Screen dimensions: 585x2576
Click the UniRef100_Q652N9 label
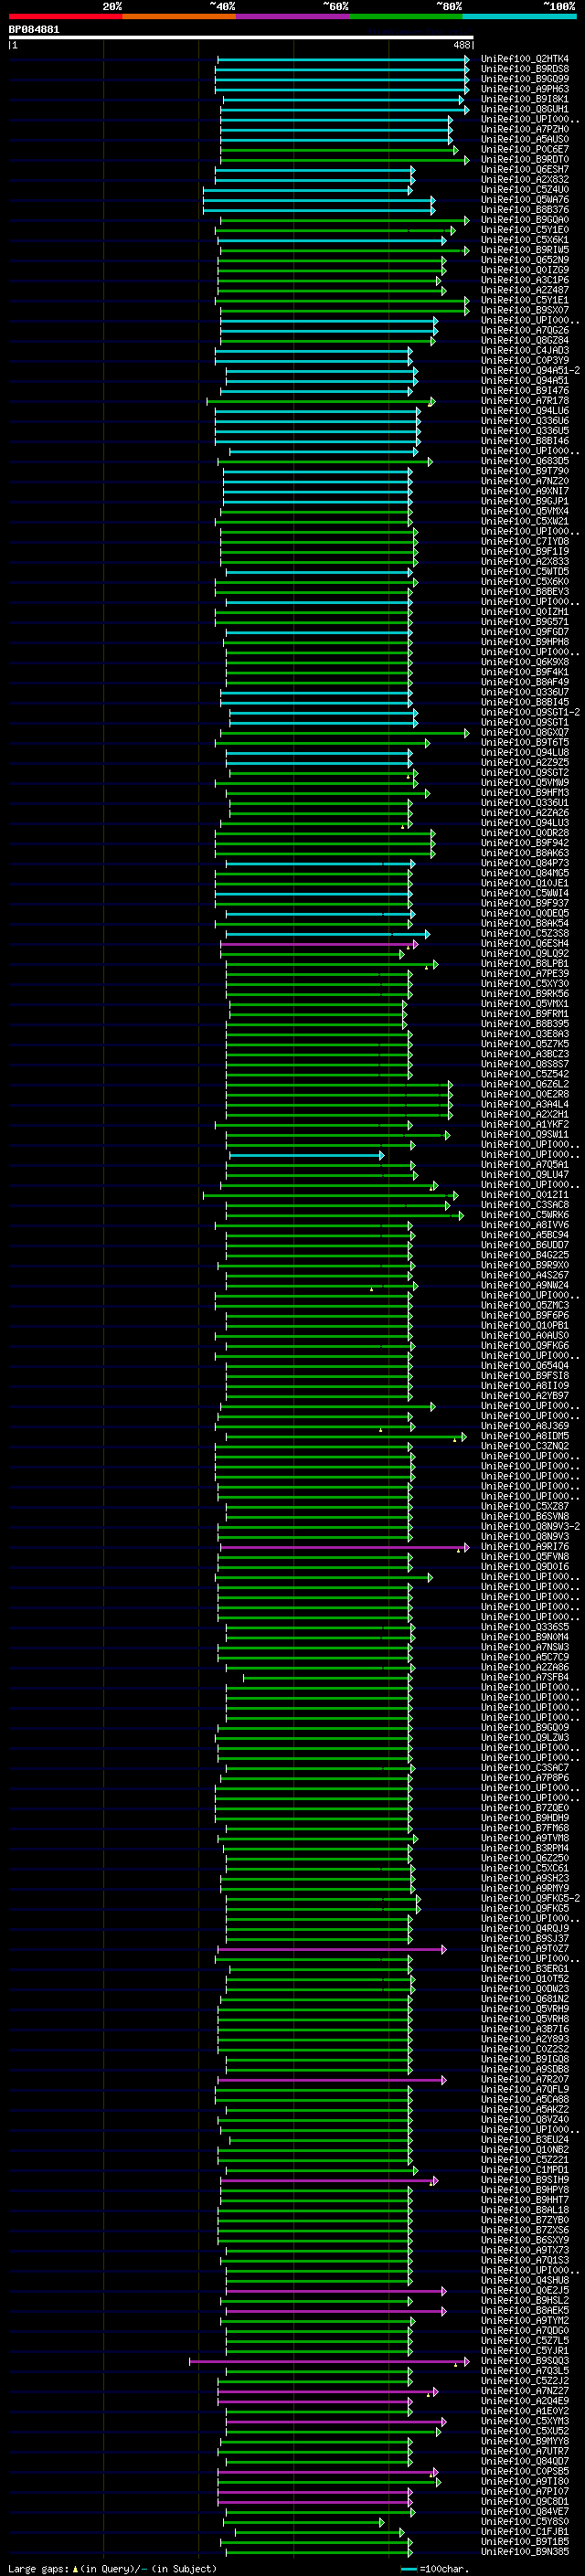(525, 260)
